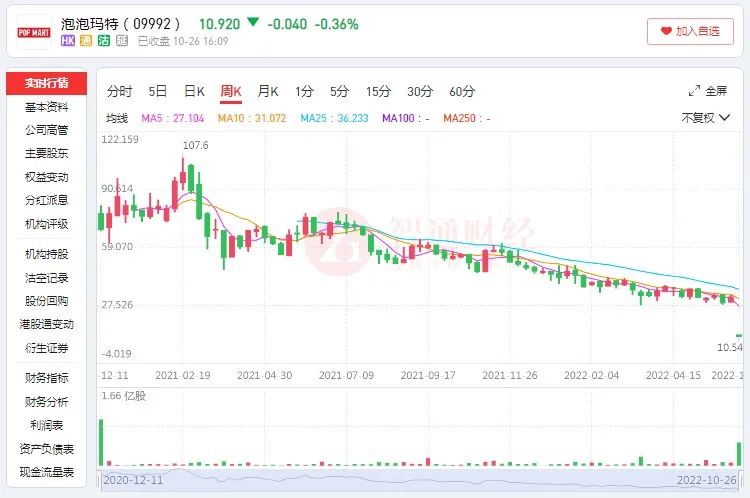
Task: Click the green down-triangle price indicator
Action: click(x=253, y=22)
